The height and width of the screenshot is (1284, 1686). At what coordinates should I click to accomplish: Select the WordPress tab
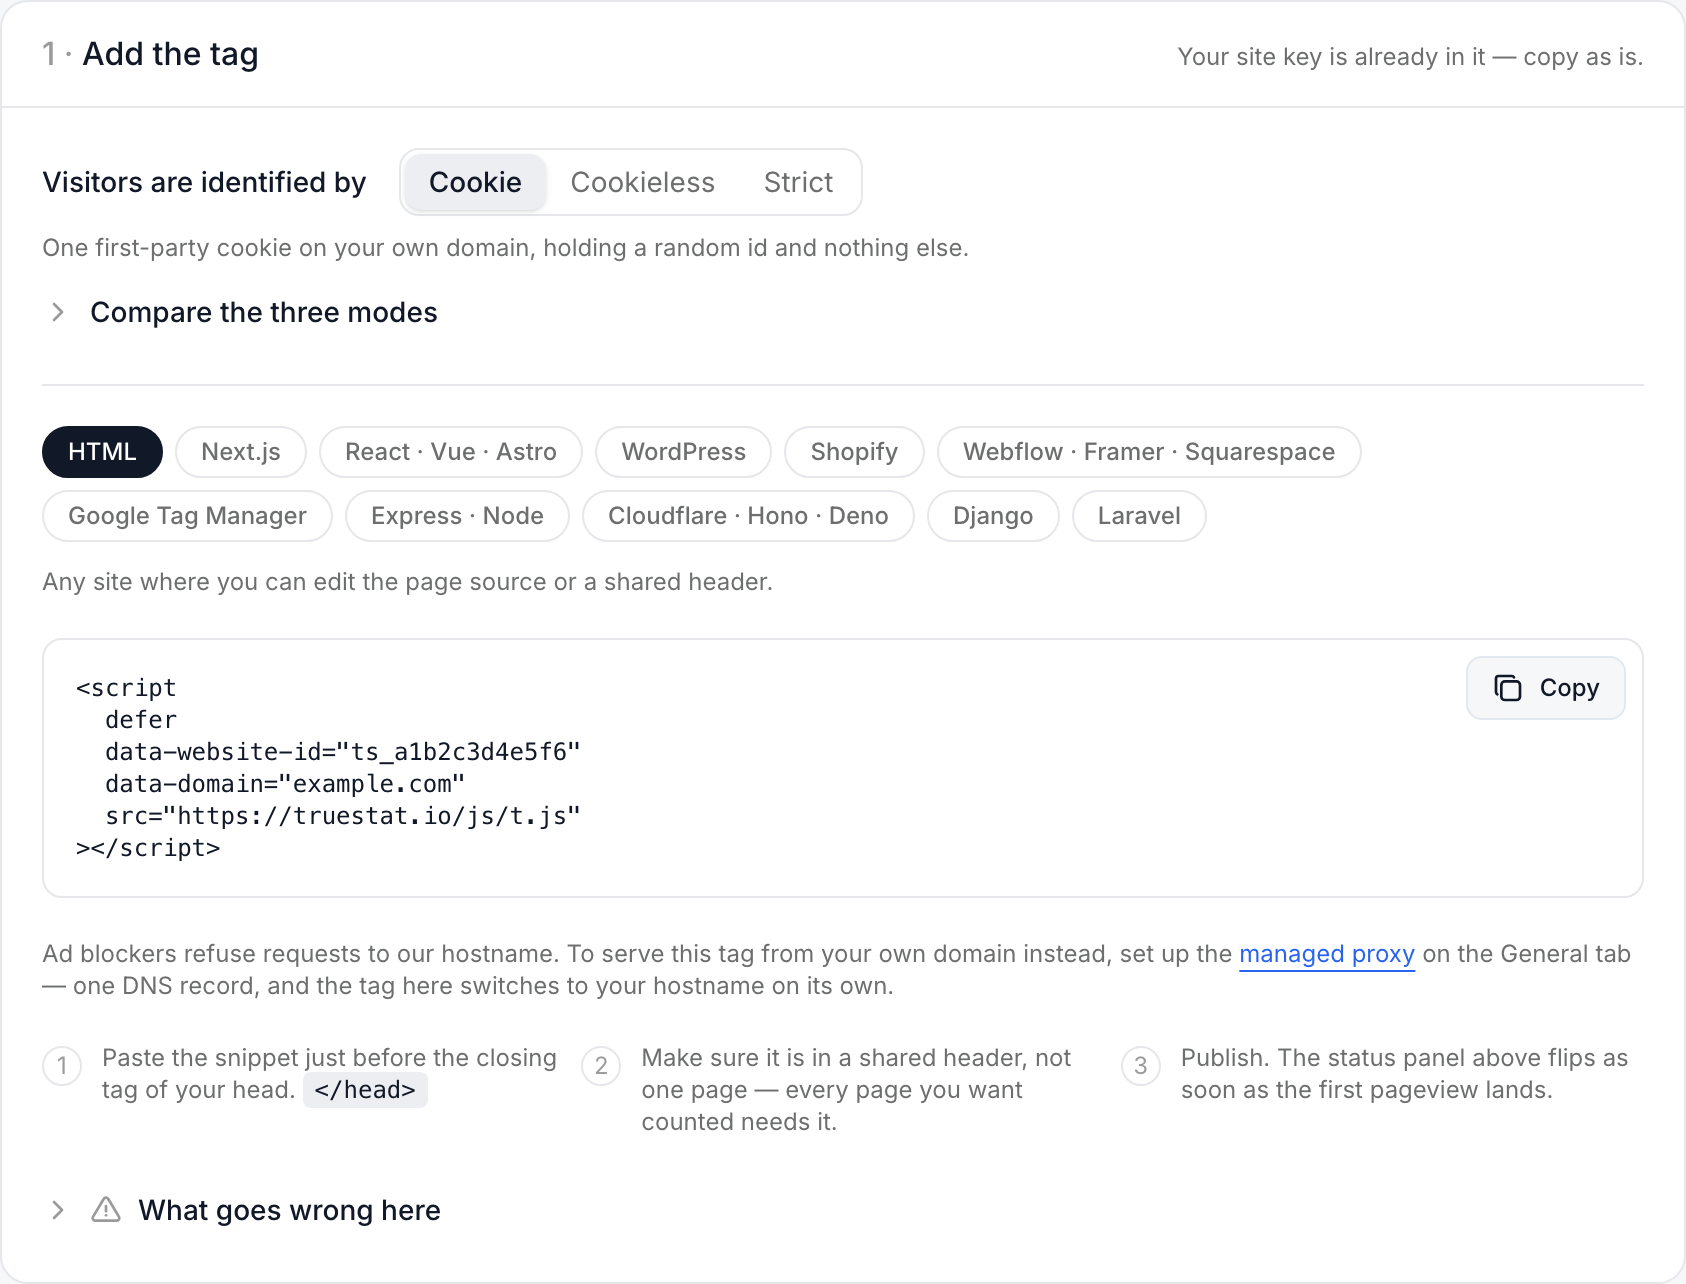(684, 452)
